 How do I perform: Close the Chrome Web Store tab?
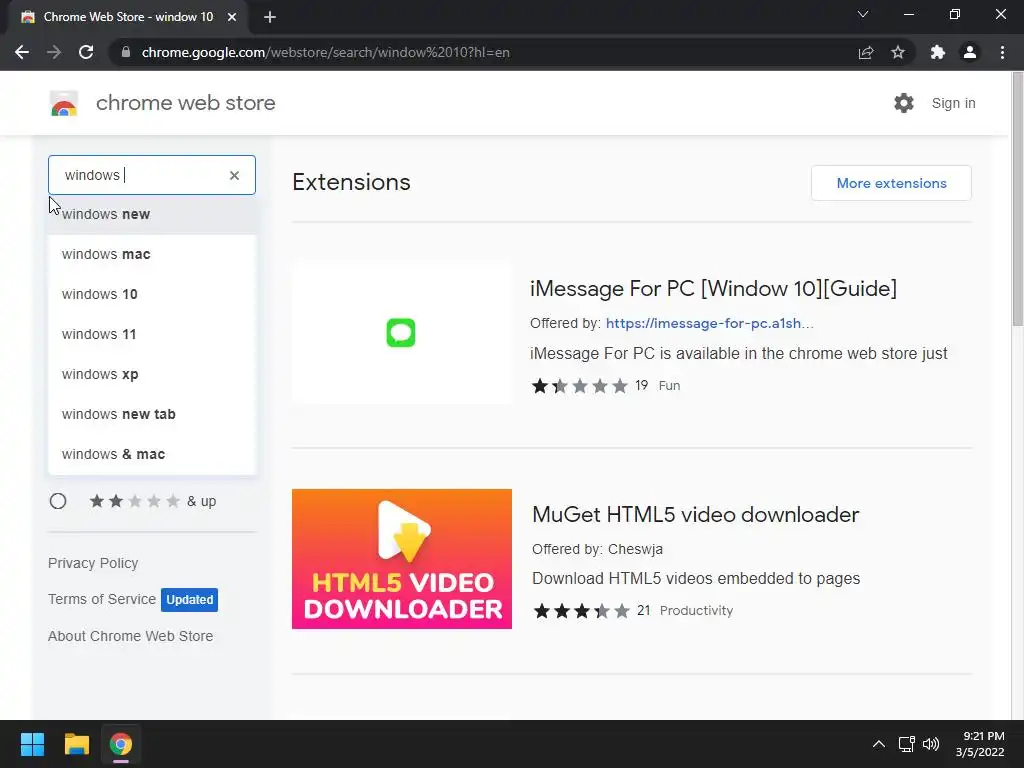click(232, 17)
